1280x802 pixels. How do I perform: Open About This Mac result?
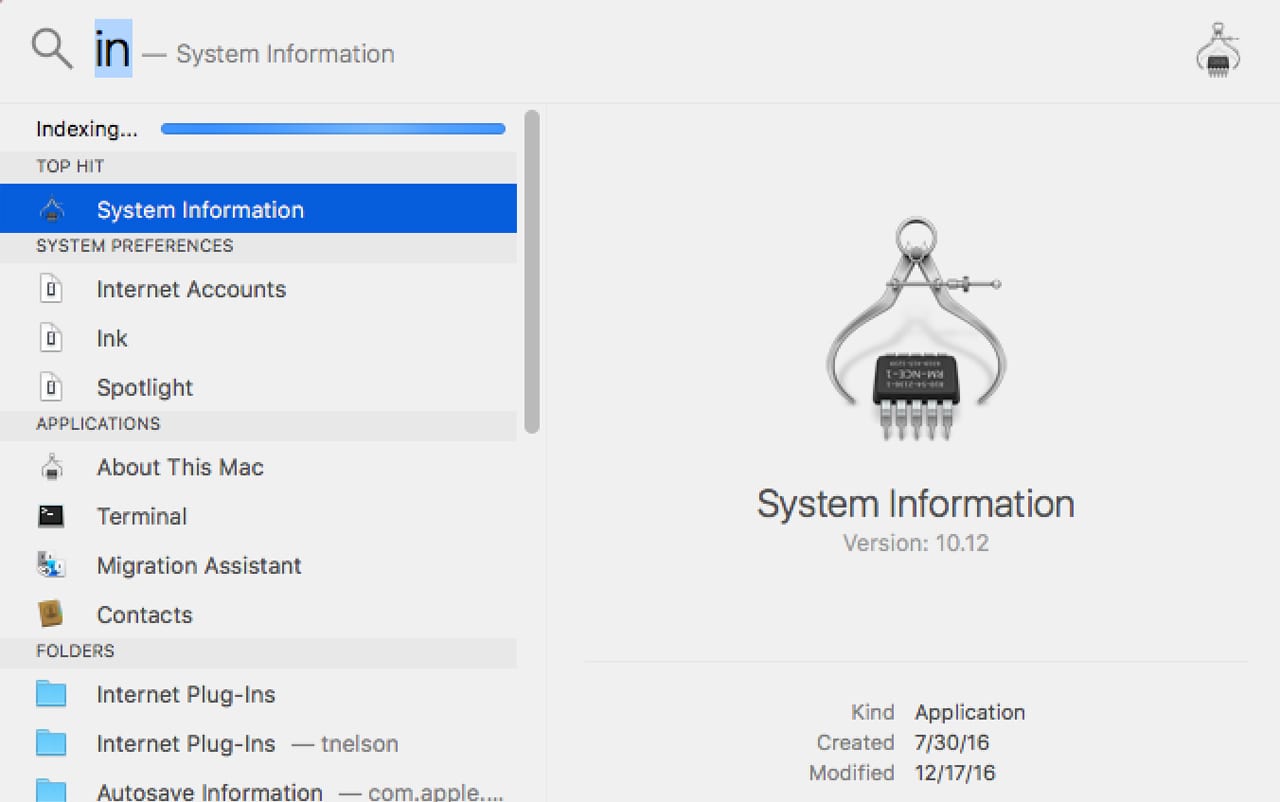(x=258, y=468)
